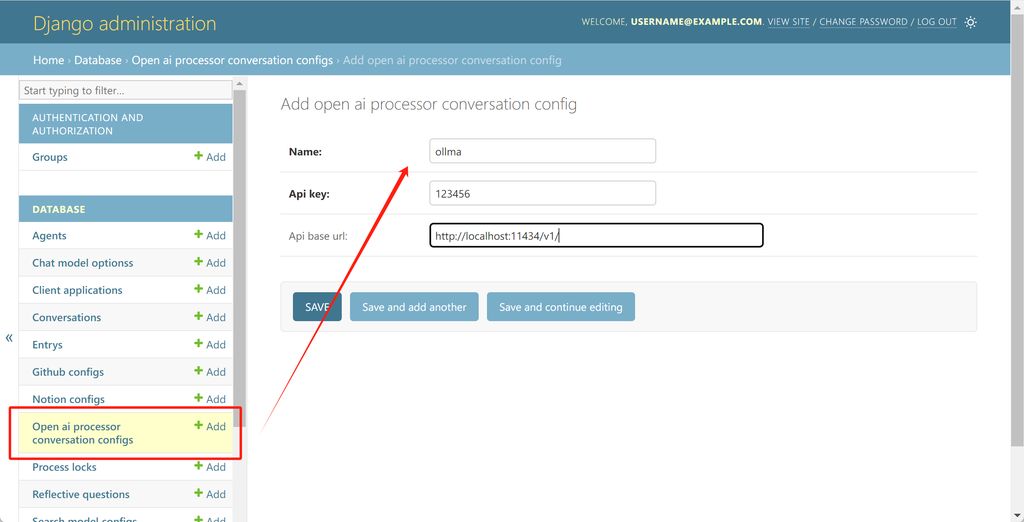1024x522 pixels.
Task: Click the LOG OUT link
Action: (x=936, y=22)
